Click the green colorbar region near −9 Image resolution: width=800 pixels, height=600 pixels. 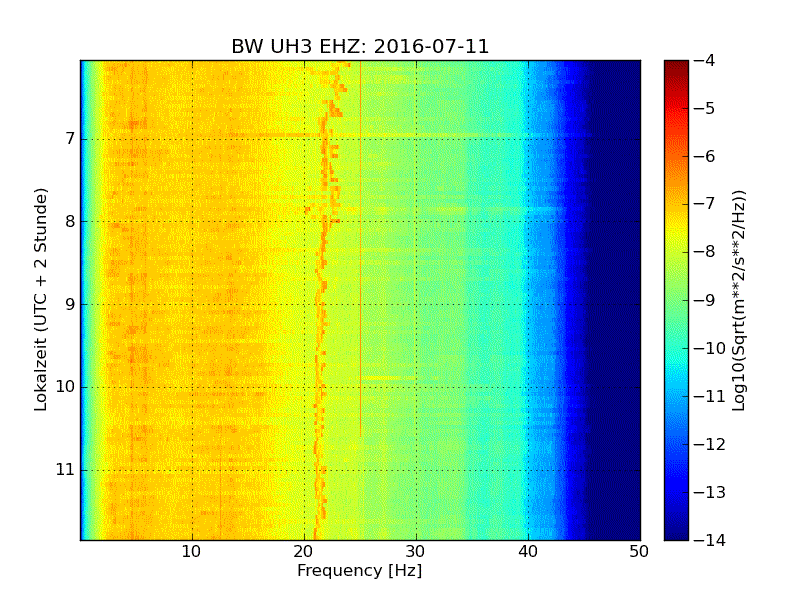point(676,300)
